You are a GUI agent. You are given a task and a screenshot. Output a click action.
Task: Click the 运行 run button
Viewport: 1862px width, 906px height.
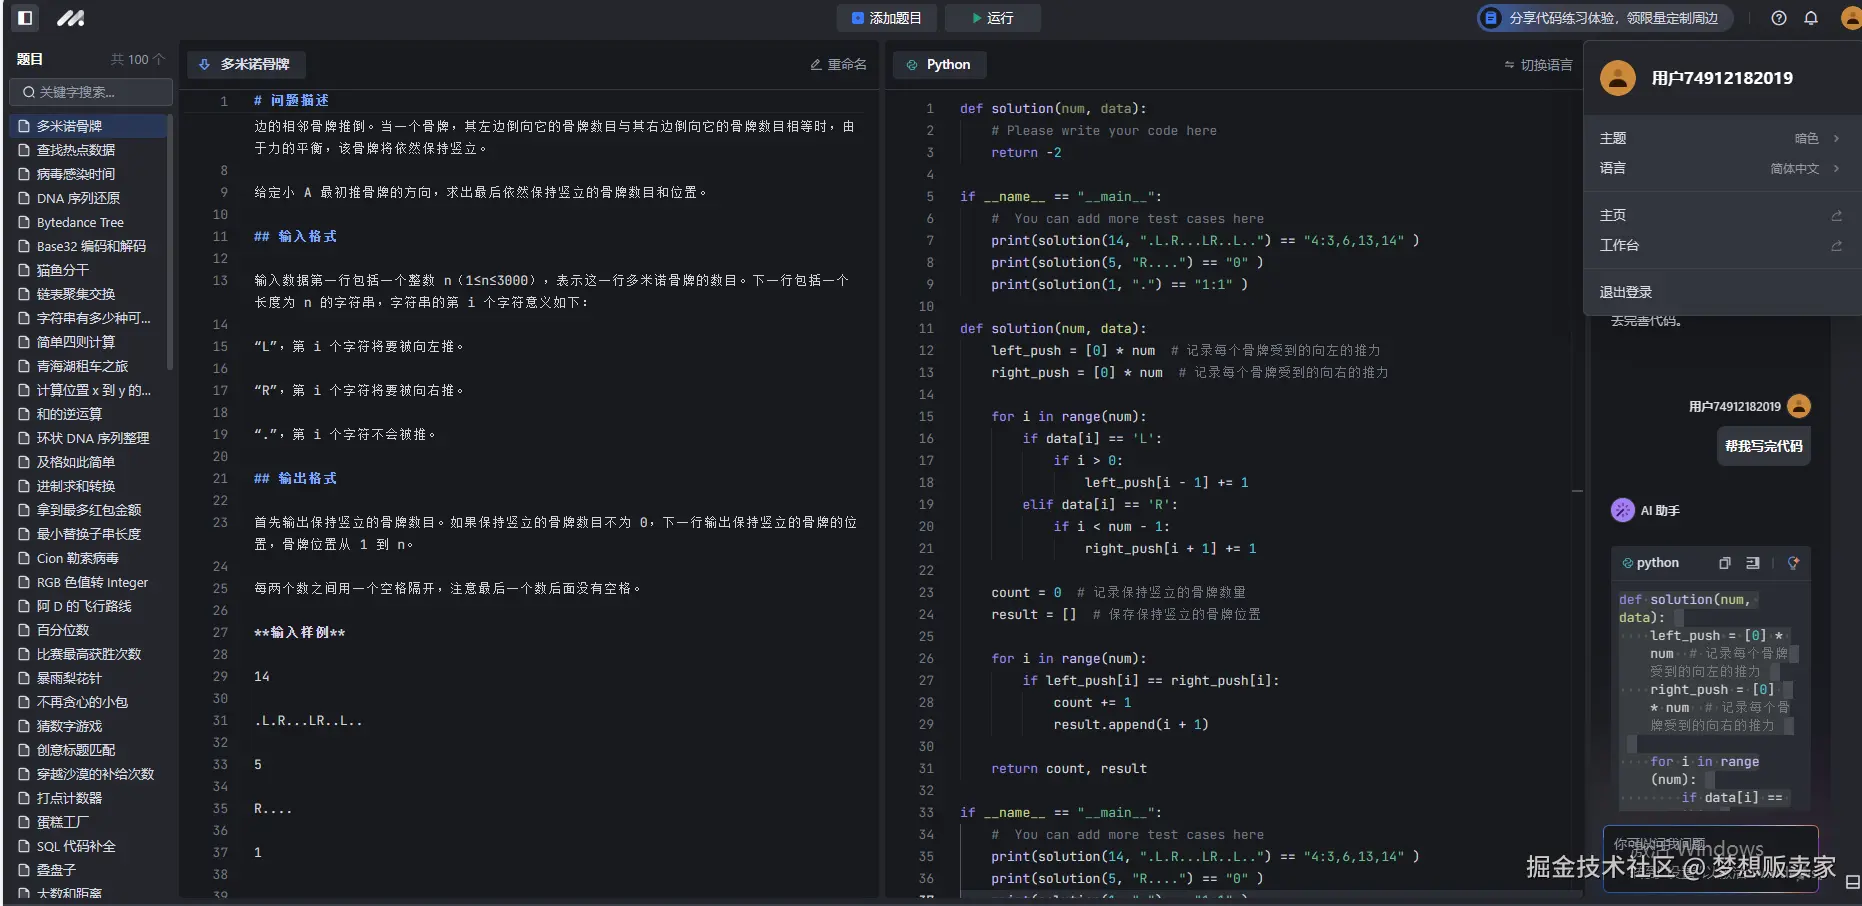coord(992,18)
